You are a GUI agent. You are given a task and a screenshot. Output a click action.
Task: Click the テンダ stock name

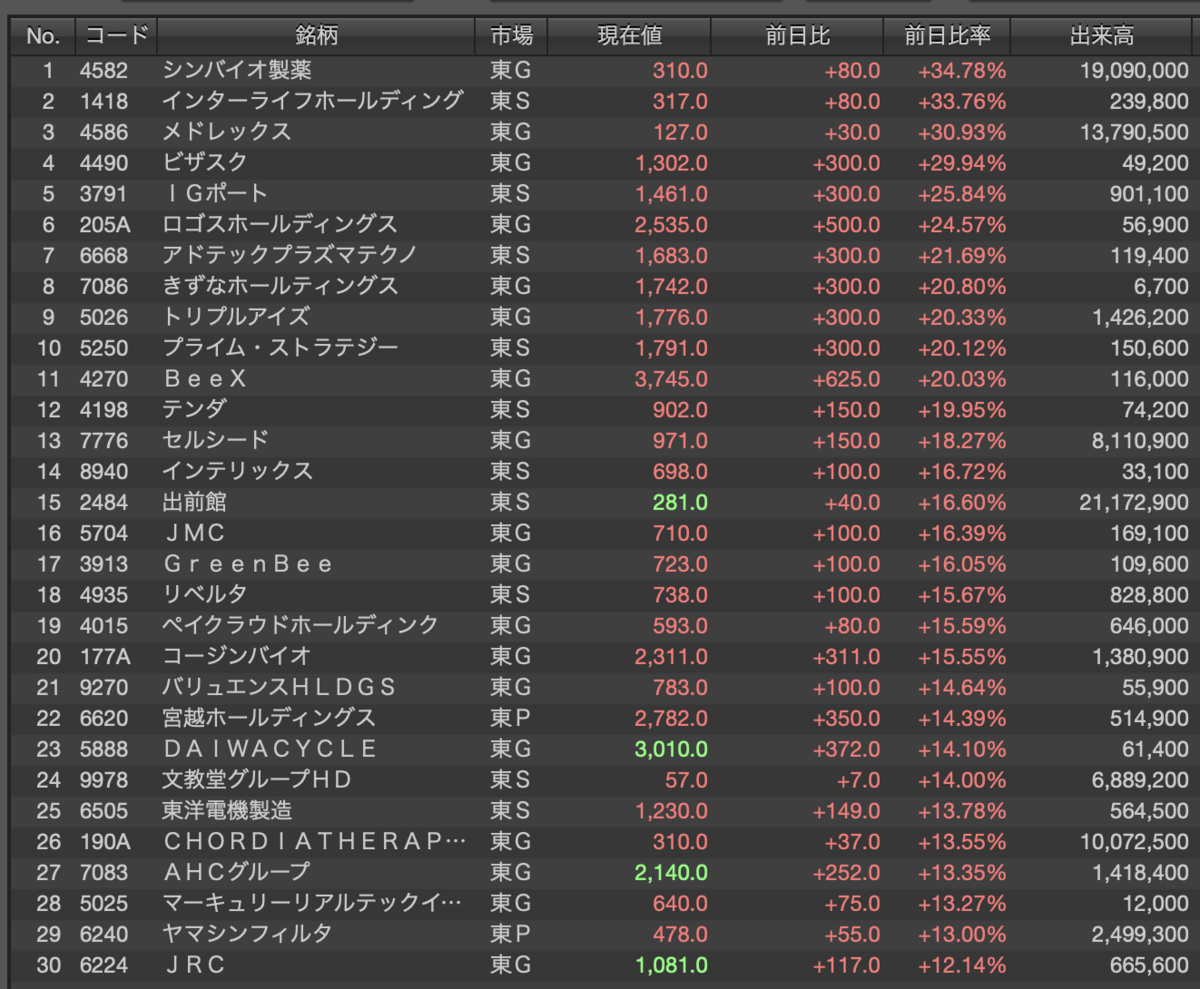click(194, 409)
